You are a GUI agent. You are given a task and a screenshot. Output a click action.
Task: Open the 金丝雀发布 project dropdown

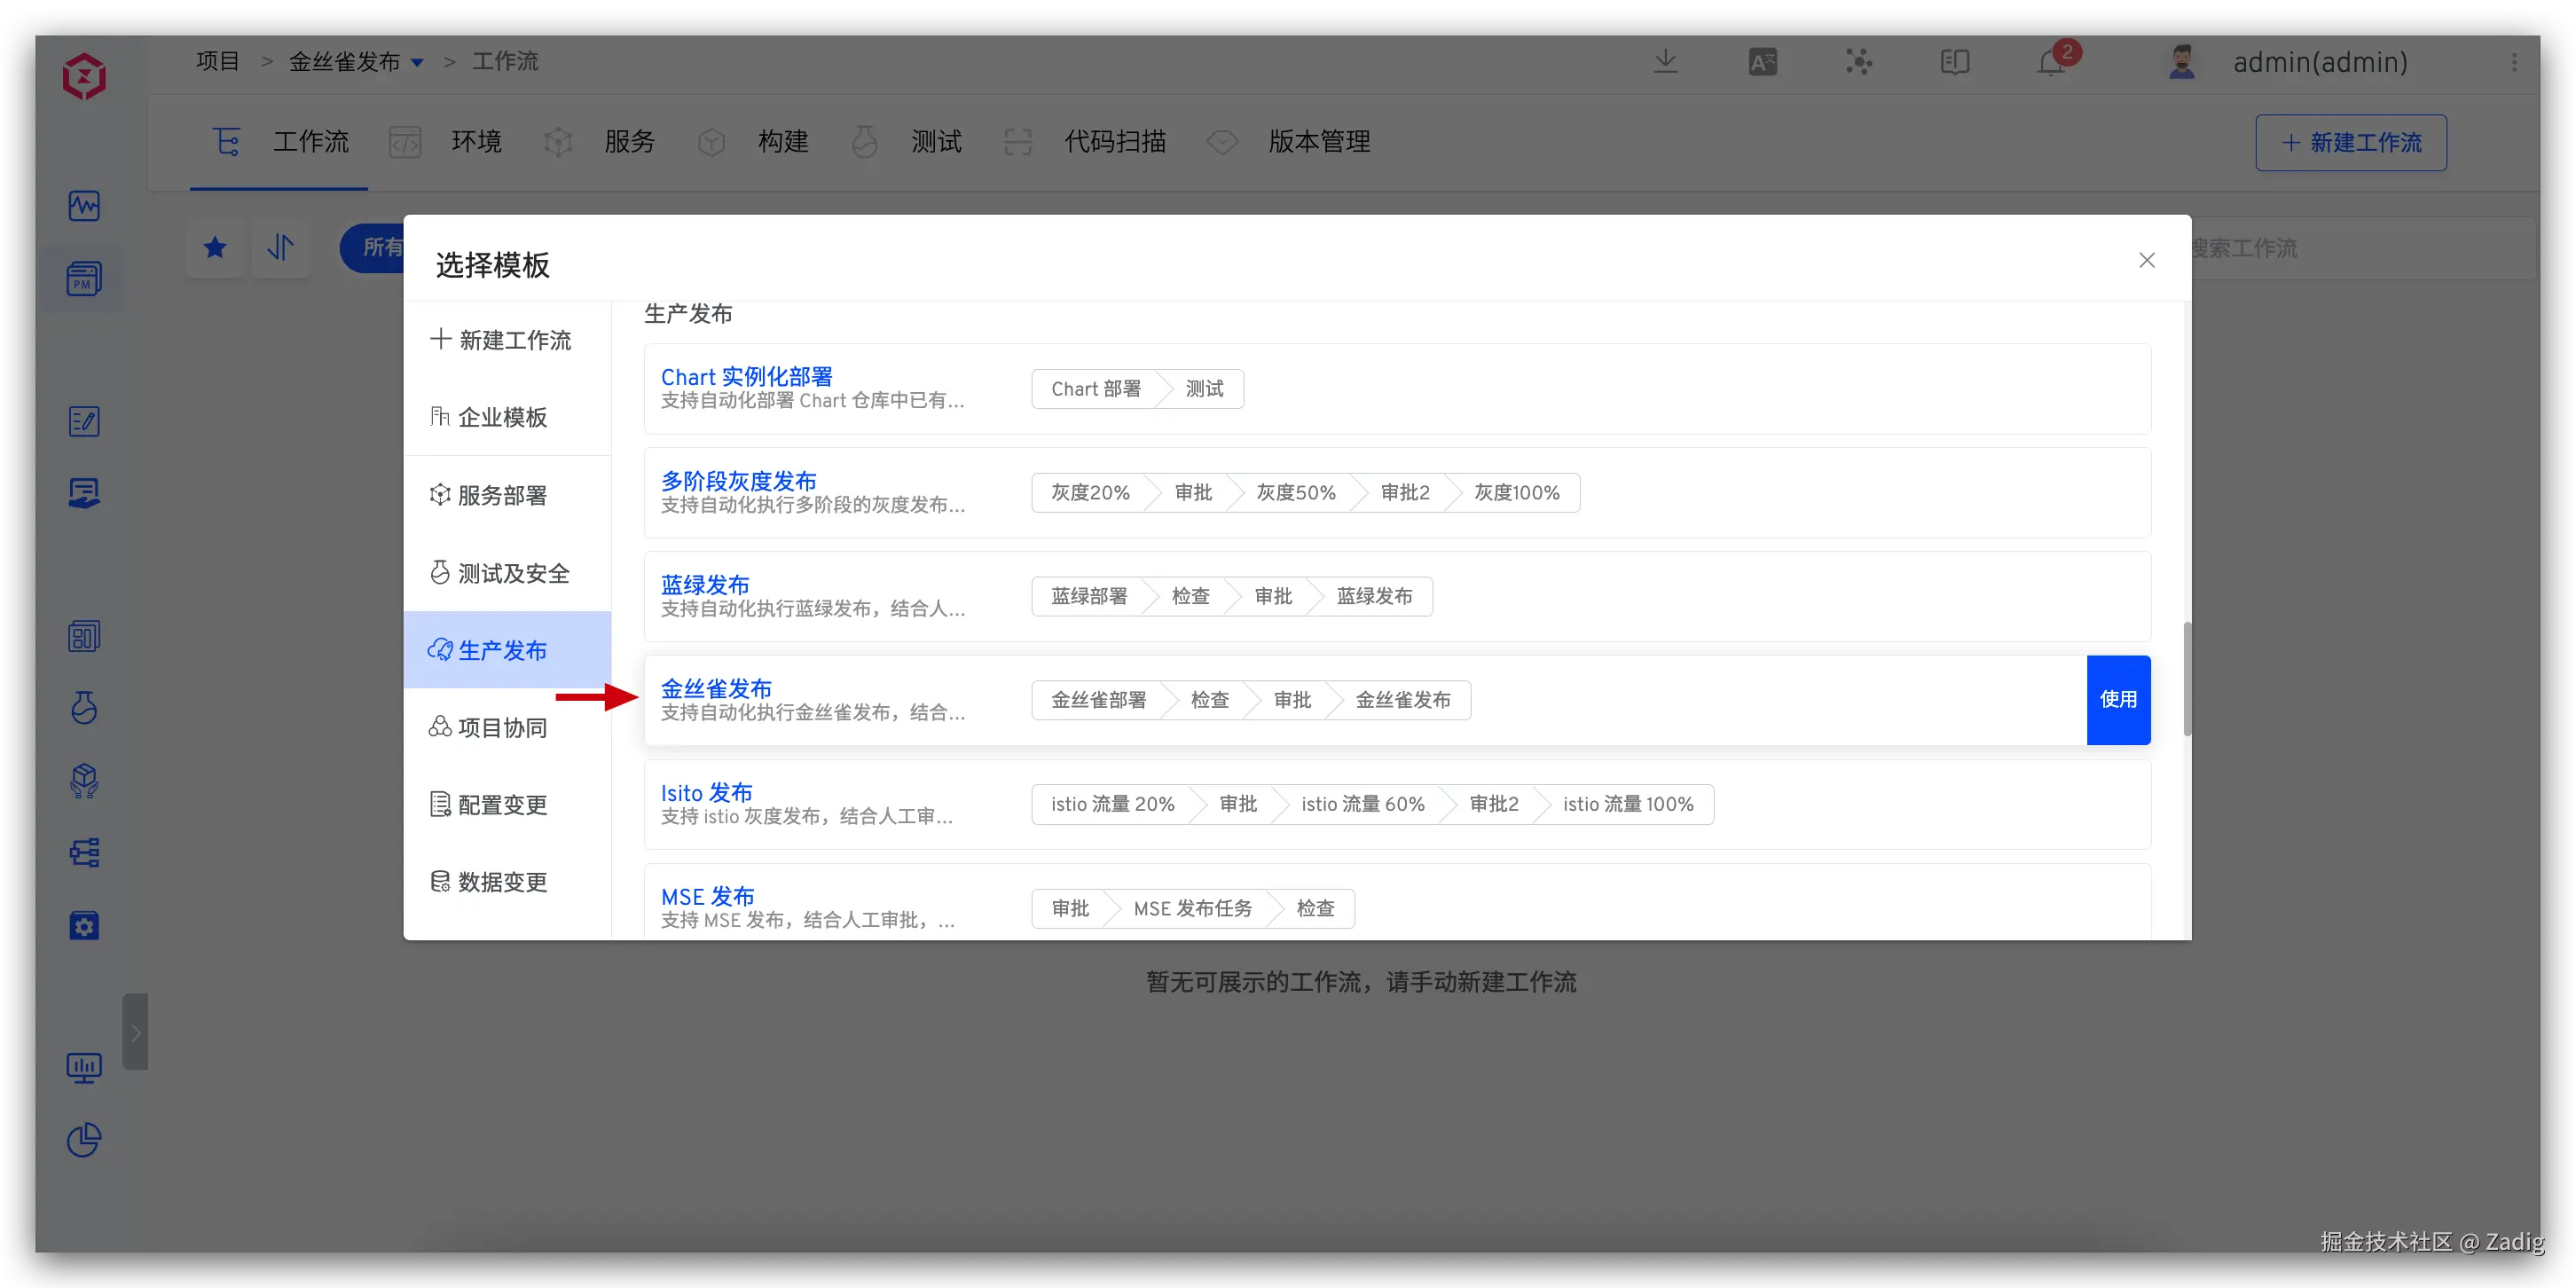pyautogui.click(x=357, y=62)
